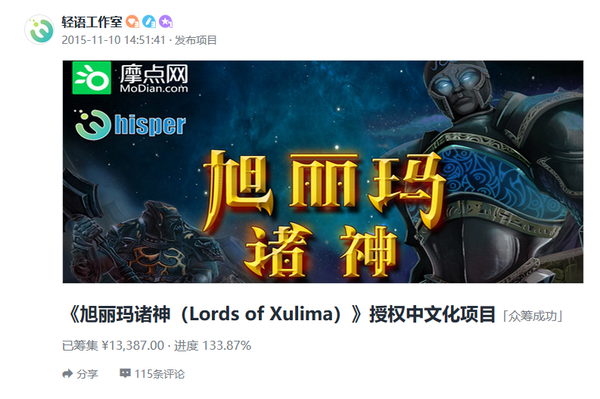
Task: Click the MoDian.com text in banner
Action: 154,89
